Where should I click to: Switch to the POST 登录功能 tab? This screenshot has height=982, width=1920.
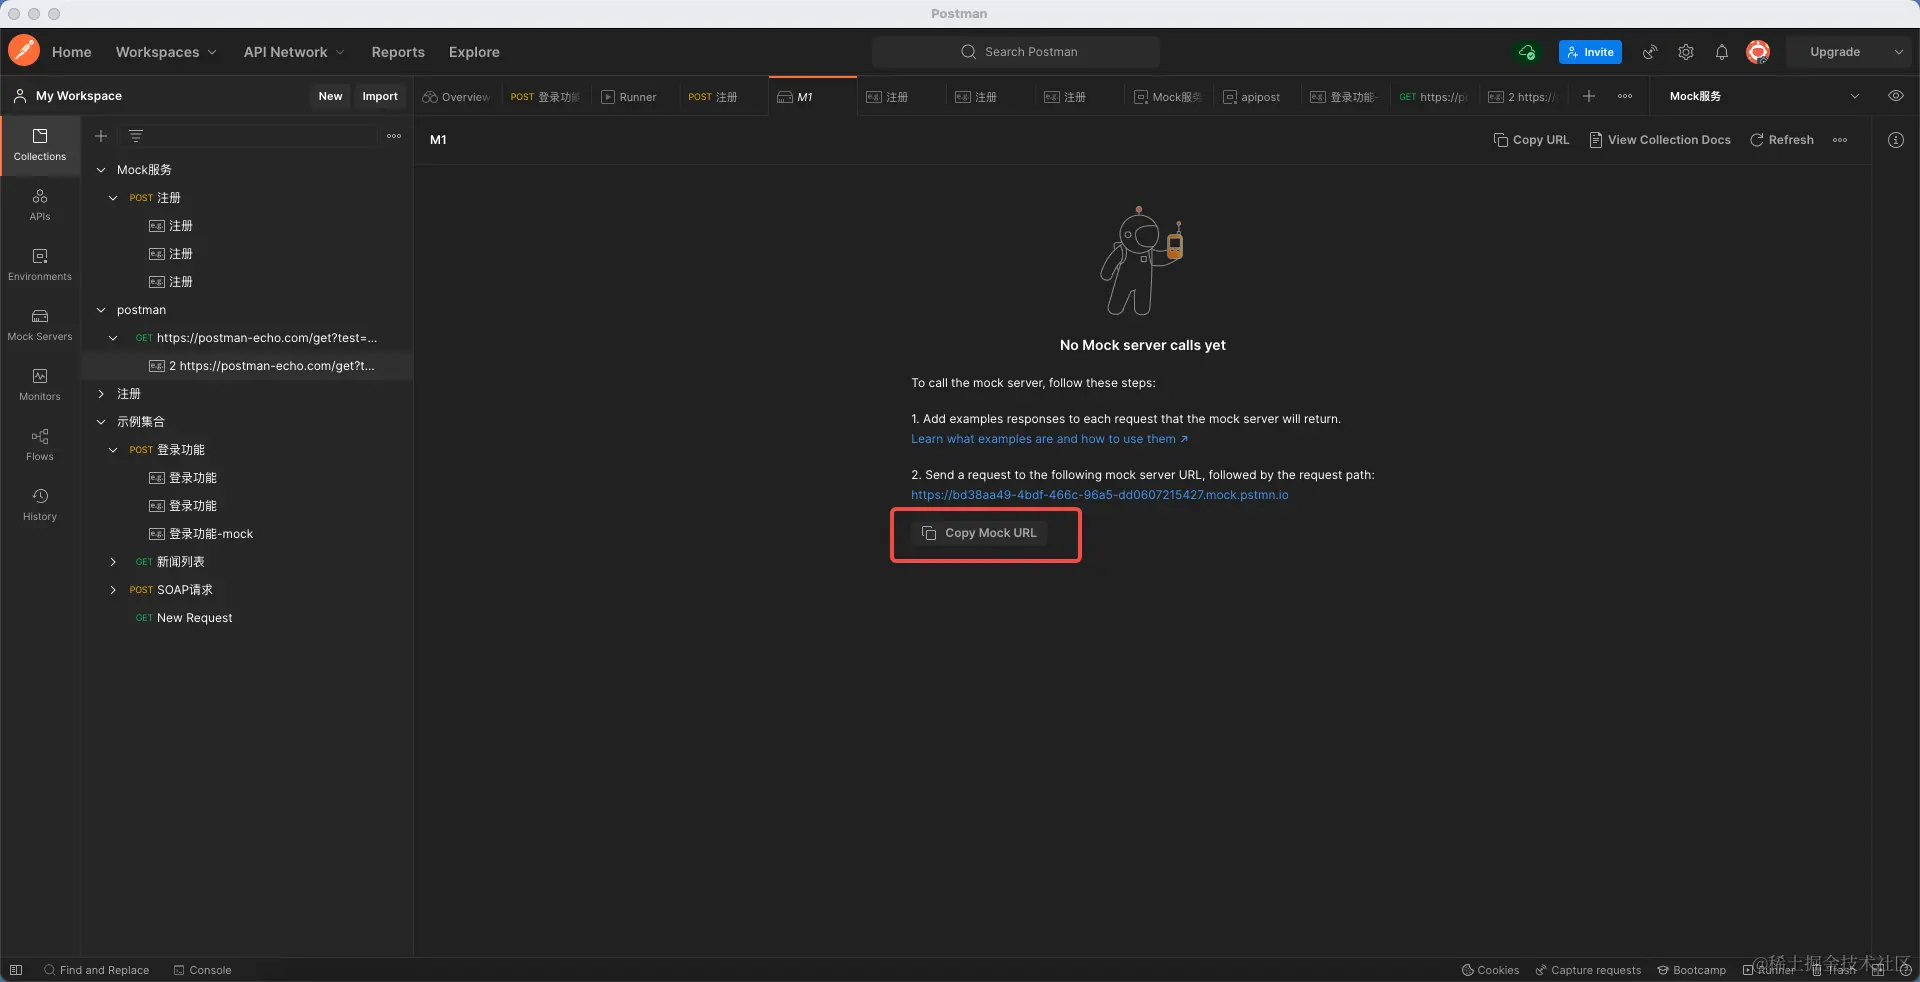click(x=544, y=97)
